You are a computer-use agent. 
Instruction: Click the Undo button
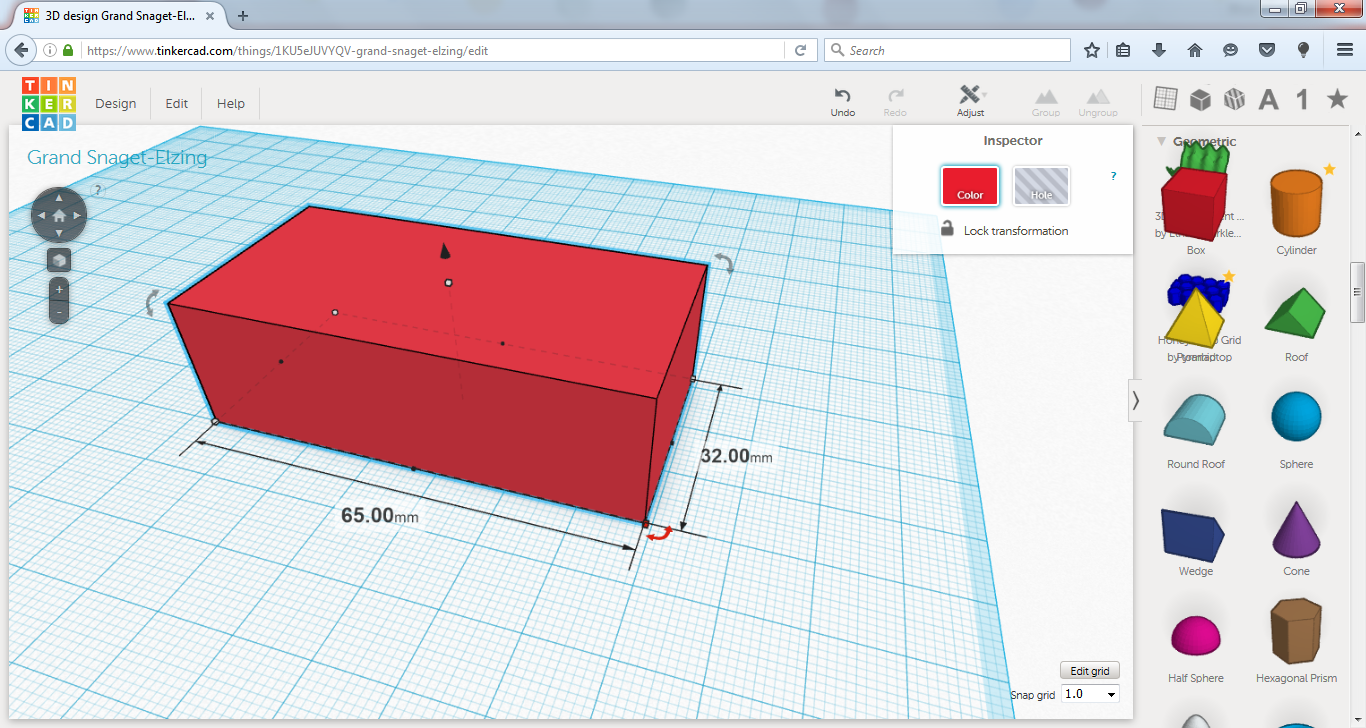point(843,102)
